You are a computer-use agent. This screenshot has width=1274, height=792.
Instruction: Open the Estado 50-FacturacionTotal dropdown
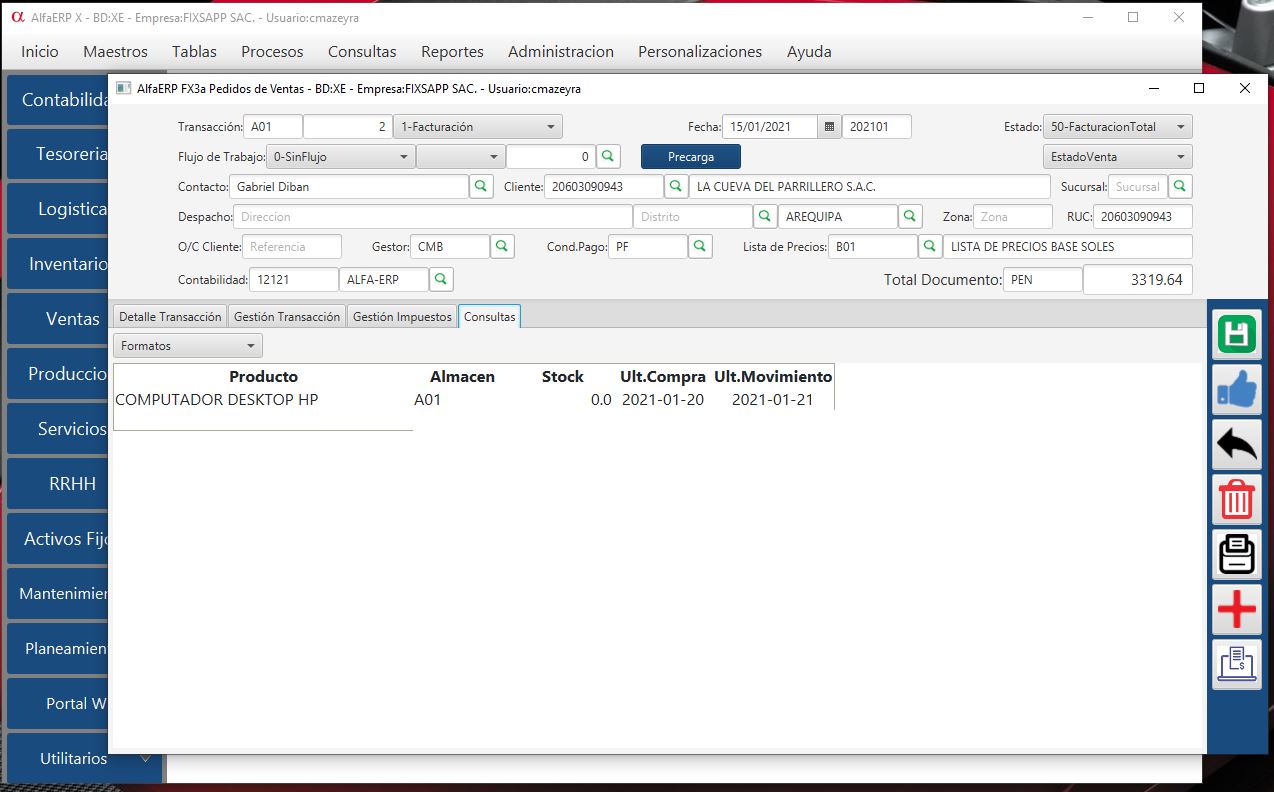(x=1117, y=127)
